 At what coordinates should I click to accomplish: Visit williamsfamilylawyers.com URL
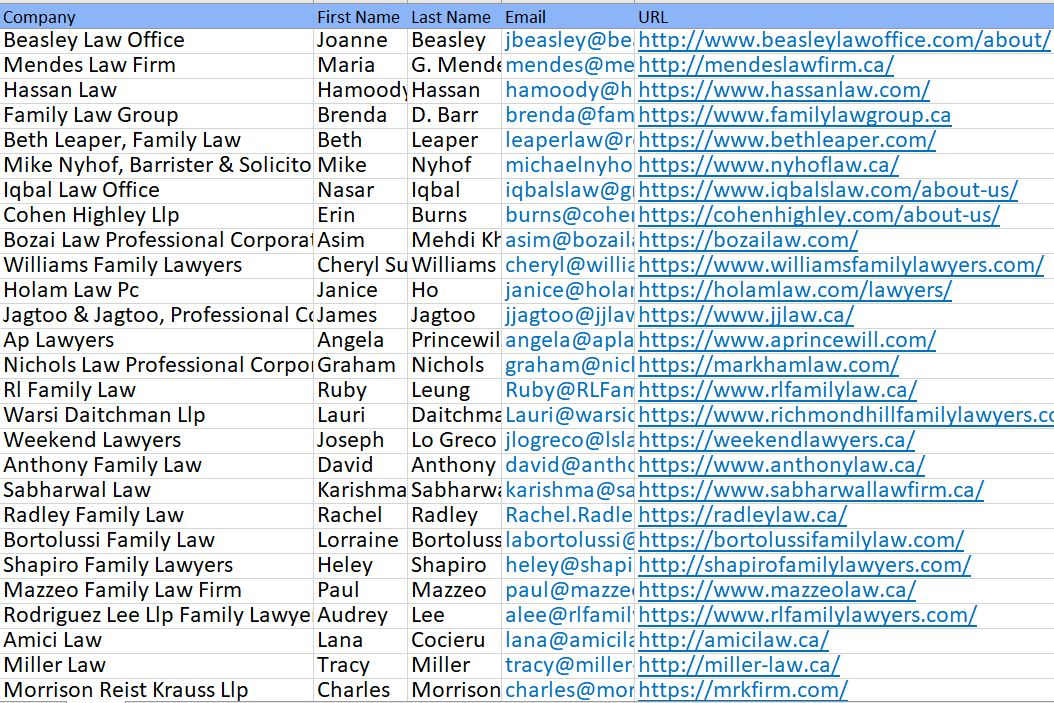pyautogui.click(x=841, y=265)
